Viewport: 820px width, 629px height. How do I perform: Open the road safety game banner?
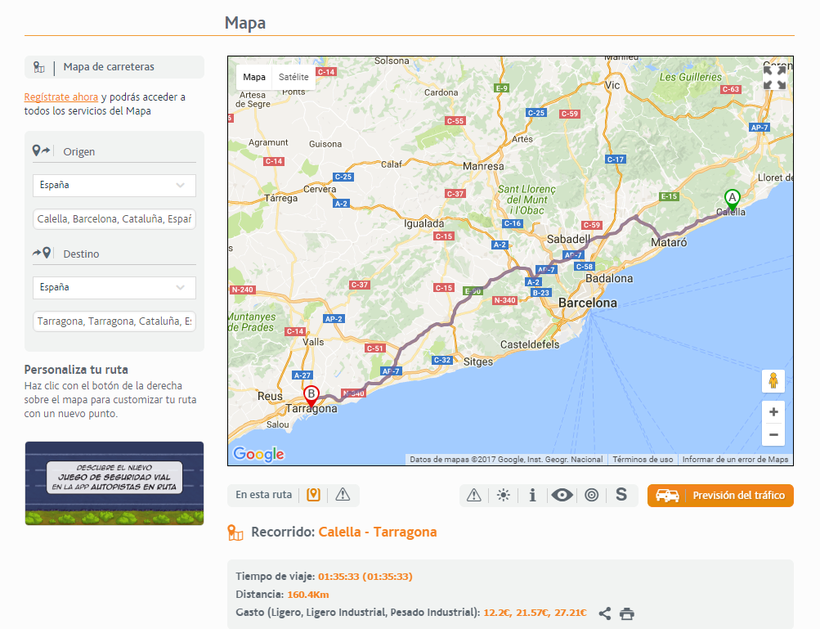point(114,483)
